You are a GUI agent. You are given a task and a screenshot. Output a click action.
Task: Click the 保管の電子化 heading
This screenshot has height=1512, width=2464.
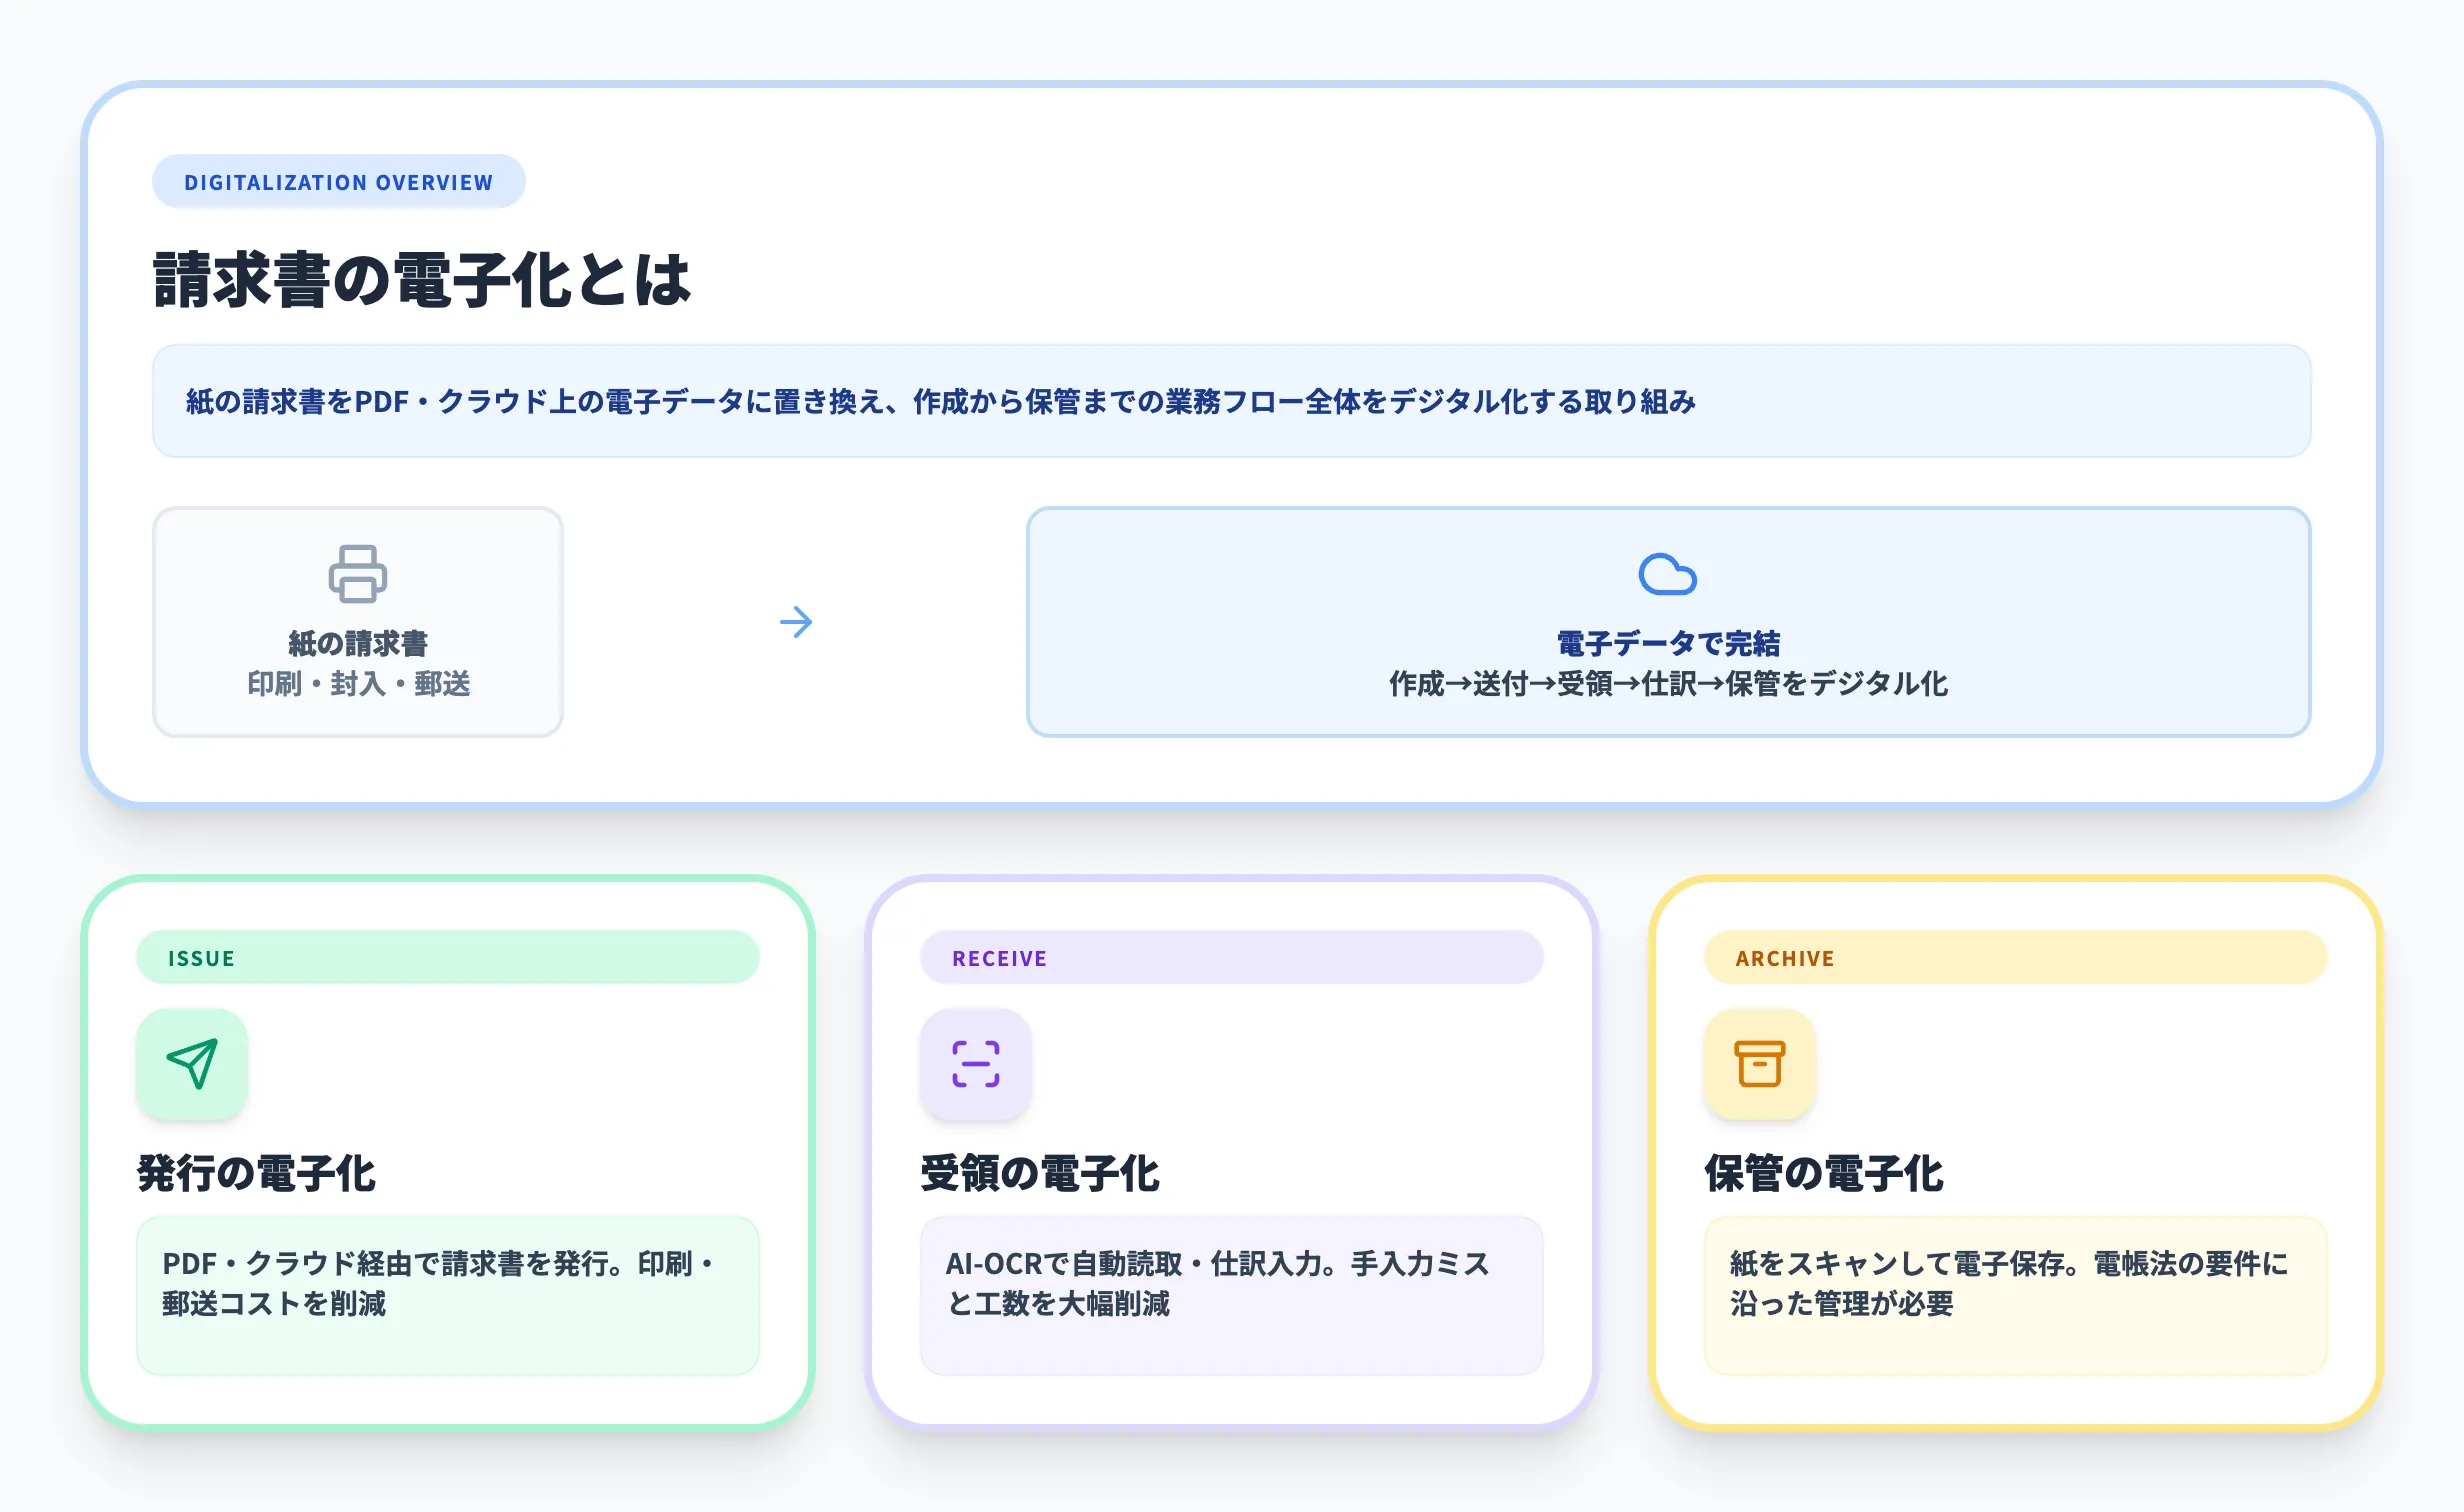tap(1824, 1172)
